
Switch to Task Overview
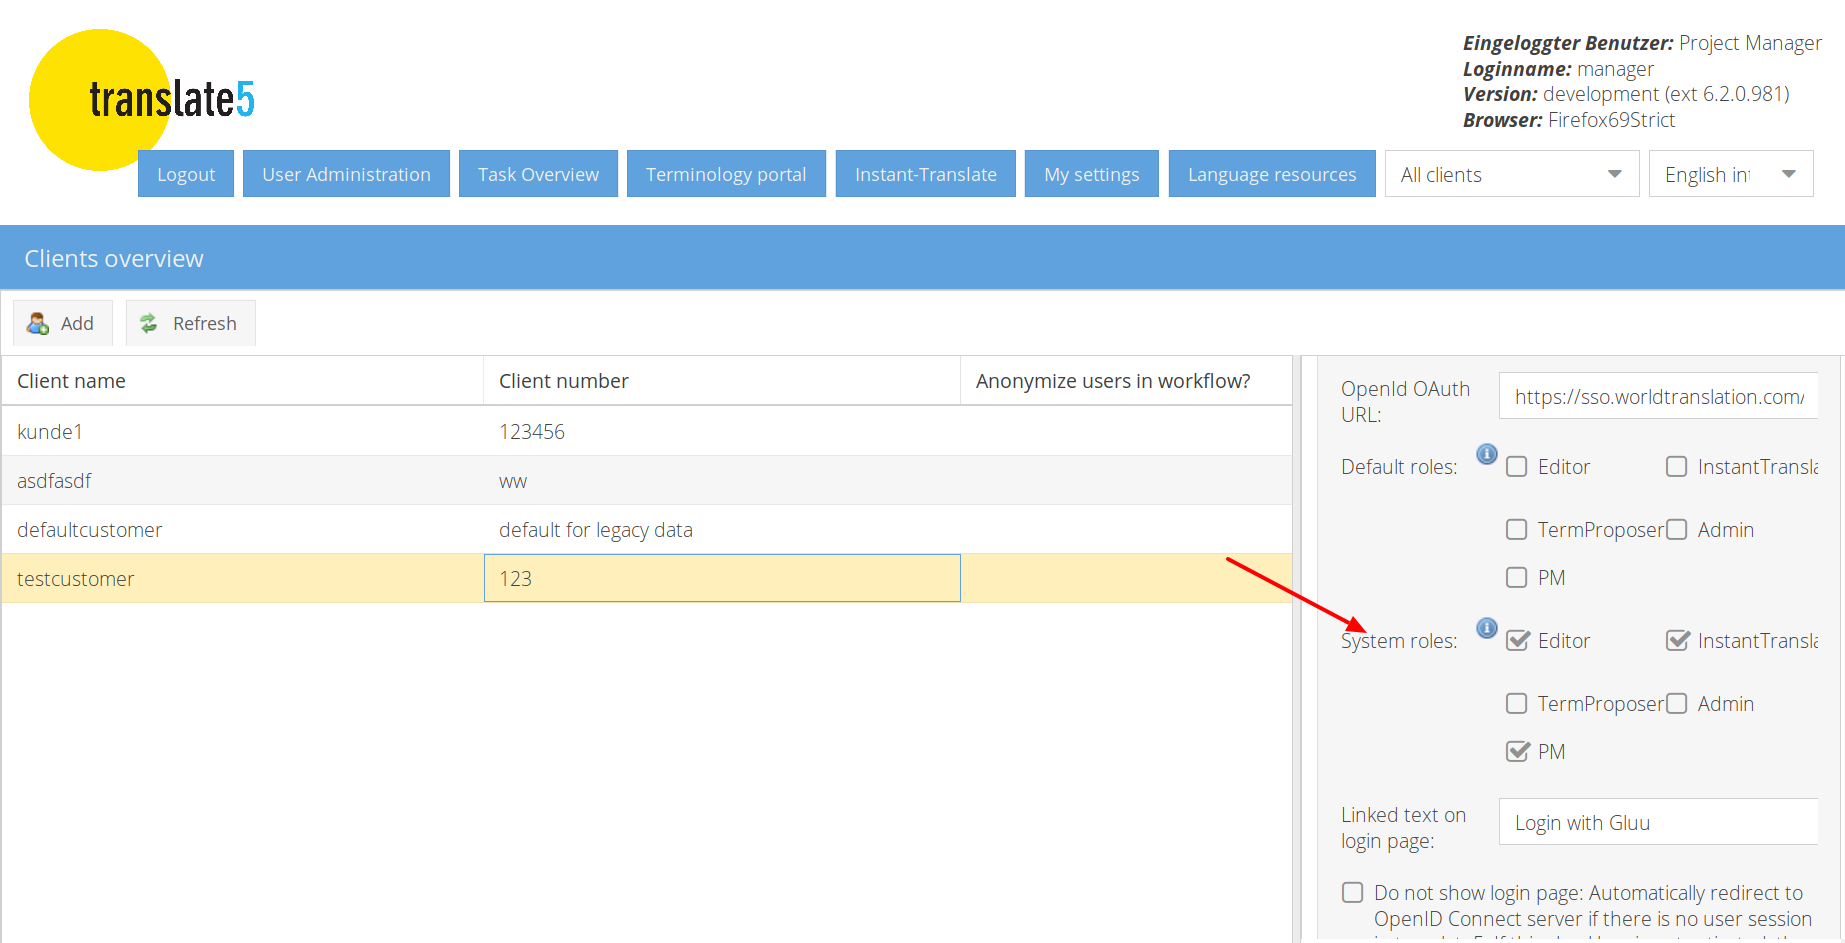pos(538,174)
